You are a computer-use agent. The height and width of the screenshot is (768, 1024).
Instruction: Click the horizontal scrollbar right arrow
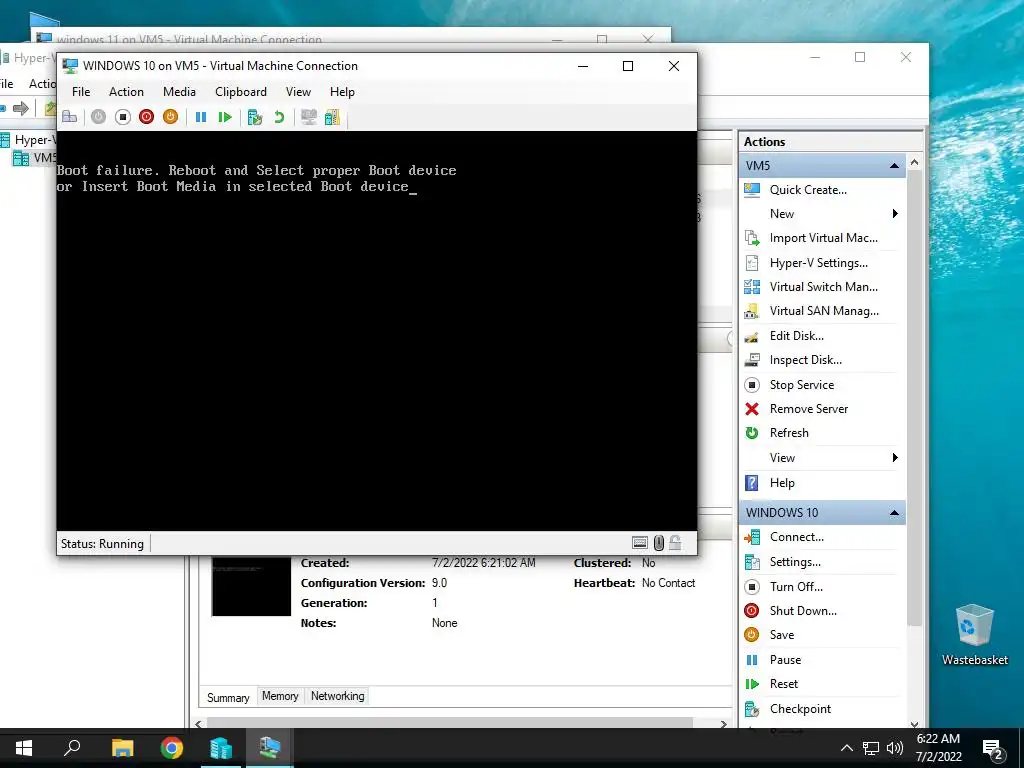[x=723, y=724]
